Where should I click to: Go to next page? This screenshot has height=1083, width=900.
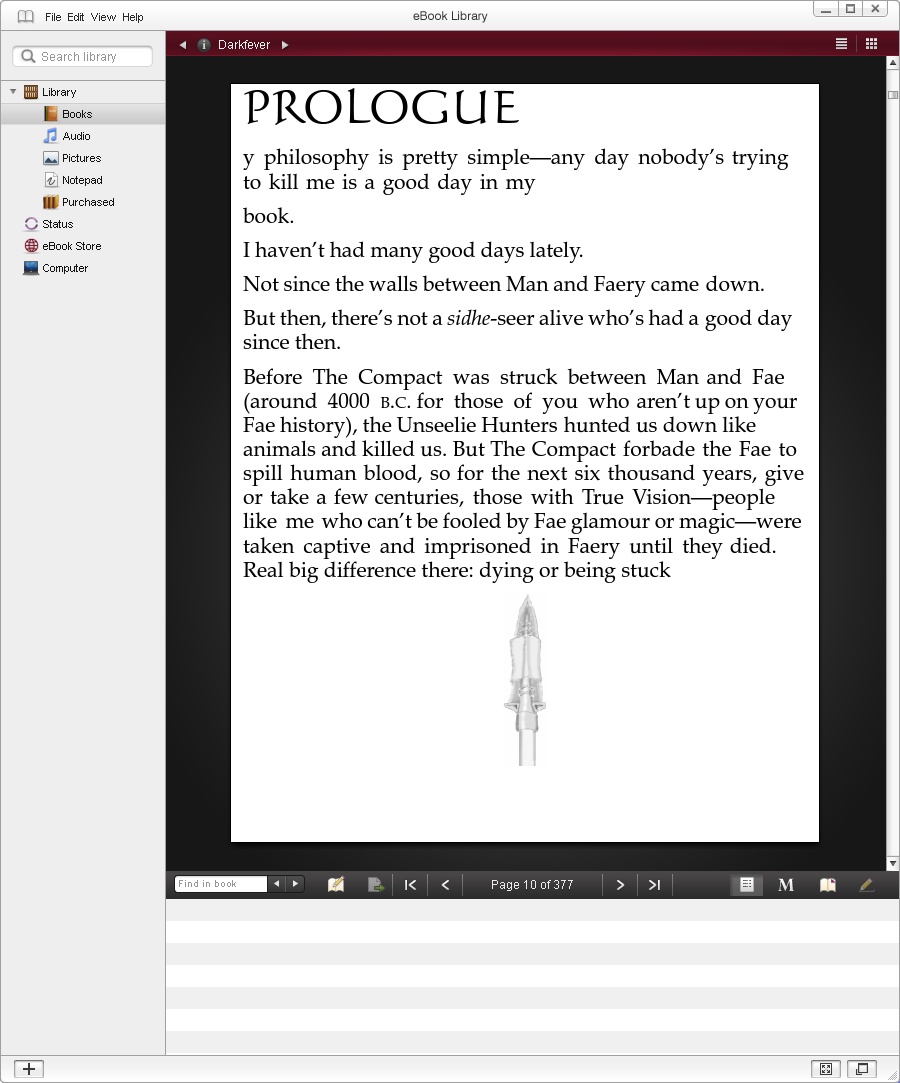point(620,885)
